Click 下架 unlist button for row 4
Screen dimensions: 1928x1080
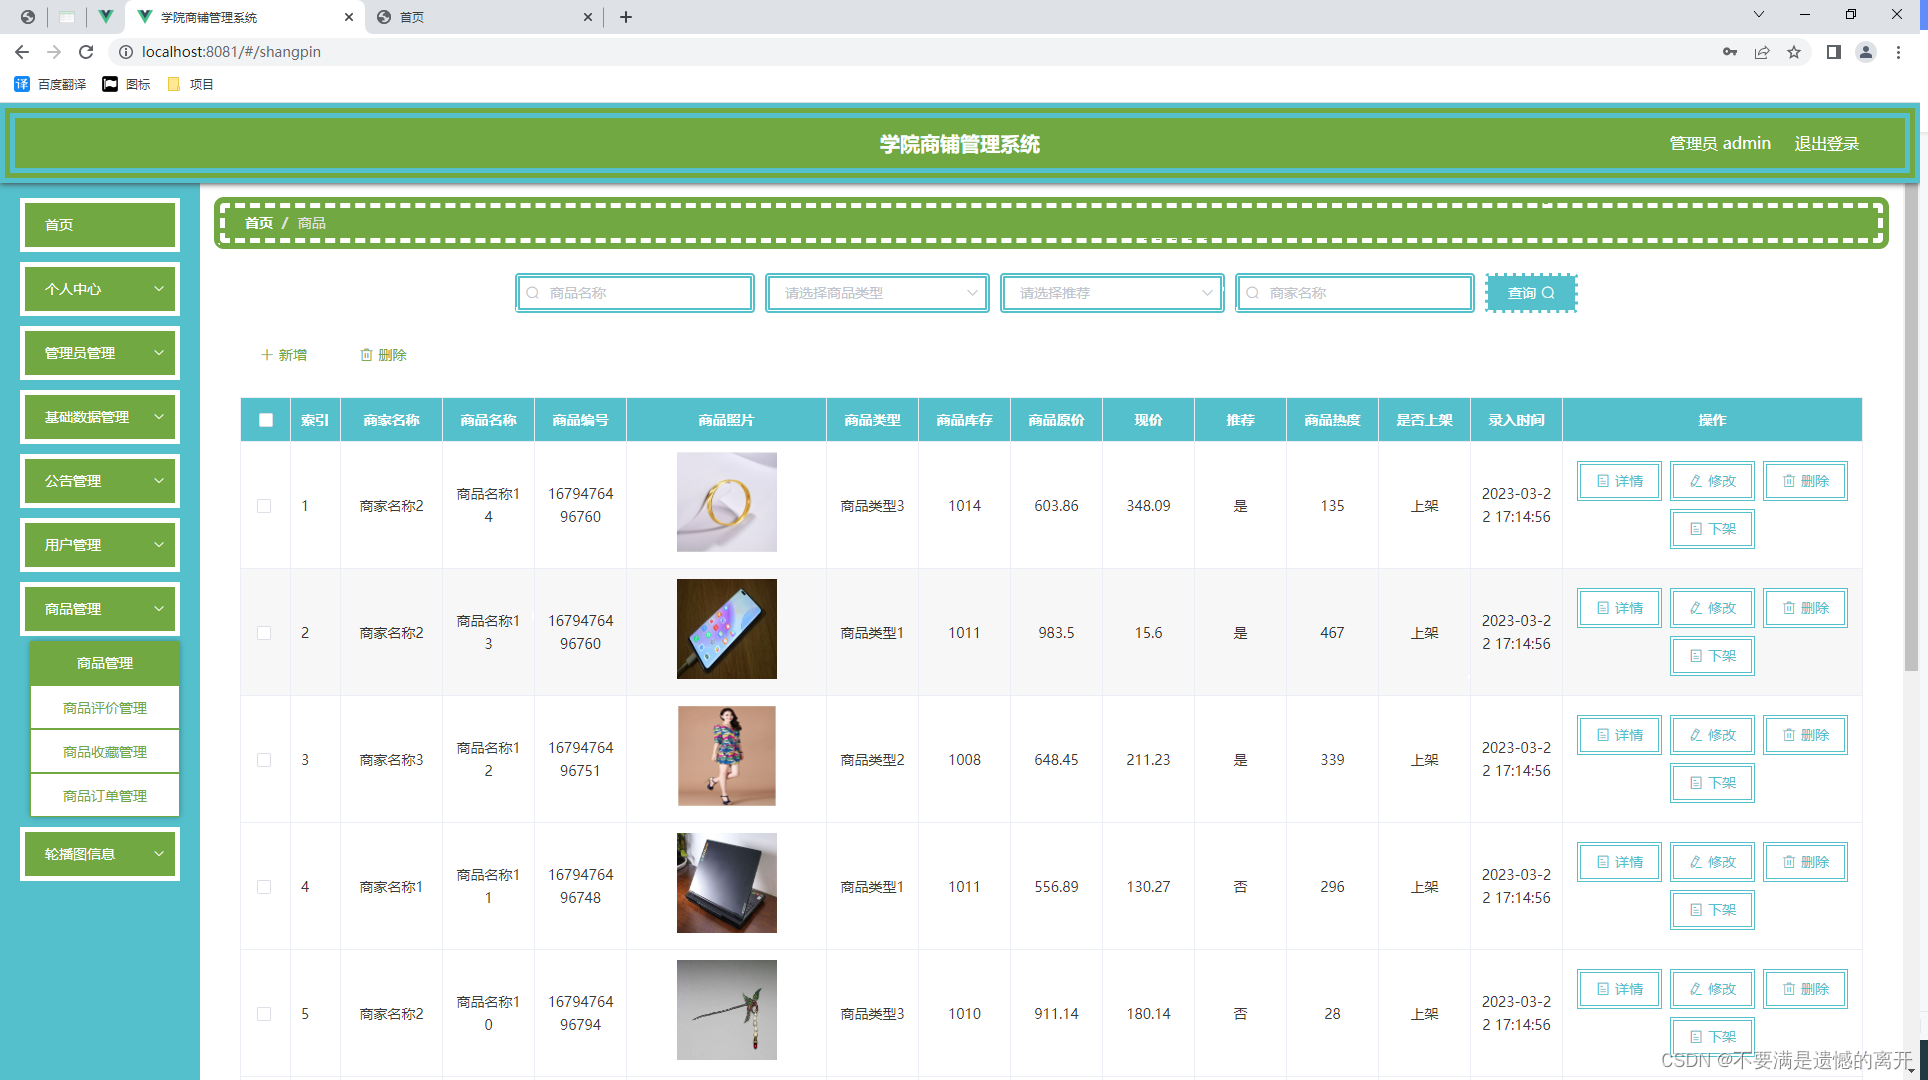point(1712,910)
